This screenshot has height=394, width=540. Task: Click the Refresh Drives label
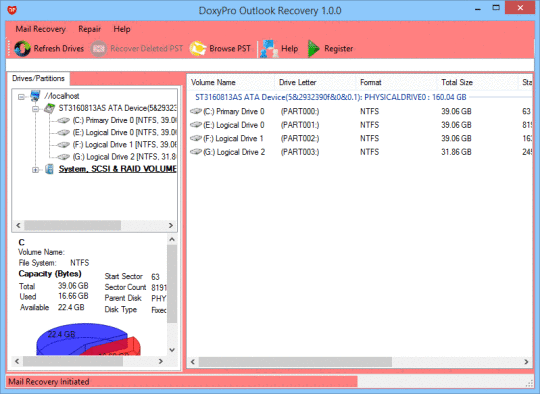59,49
